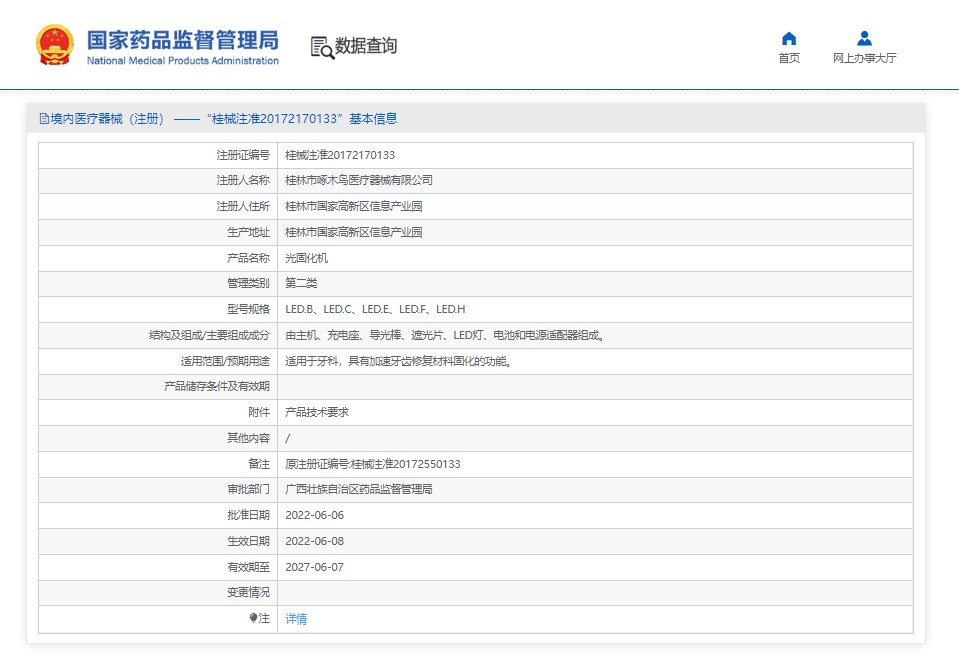Click the bulb icon beside 注
This screenshot has height=661, width=959.
click(253, 618)
